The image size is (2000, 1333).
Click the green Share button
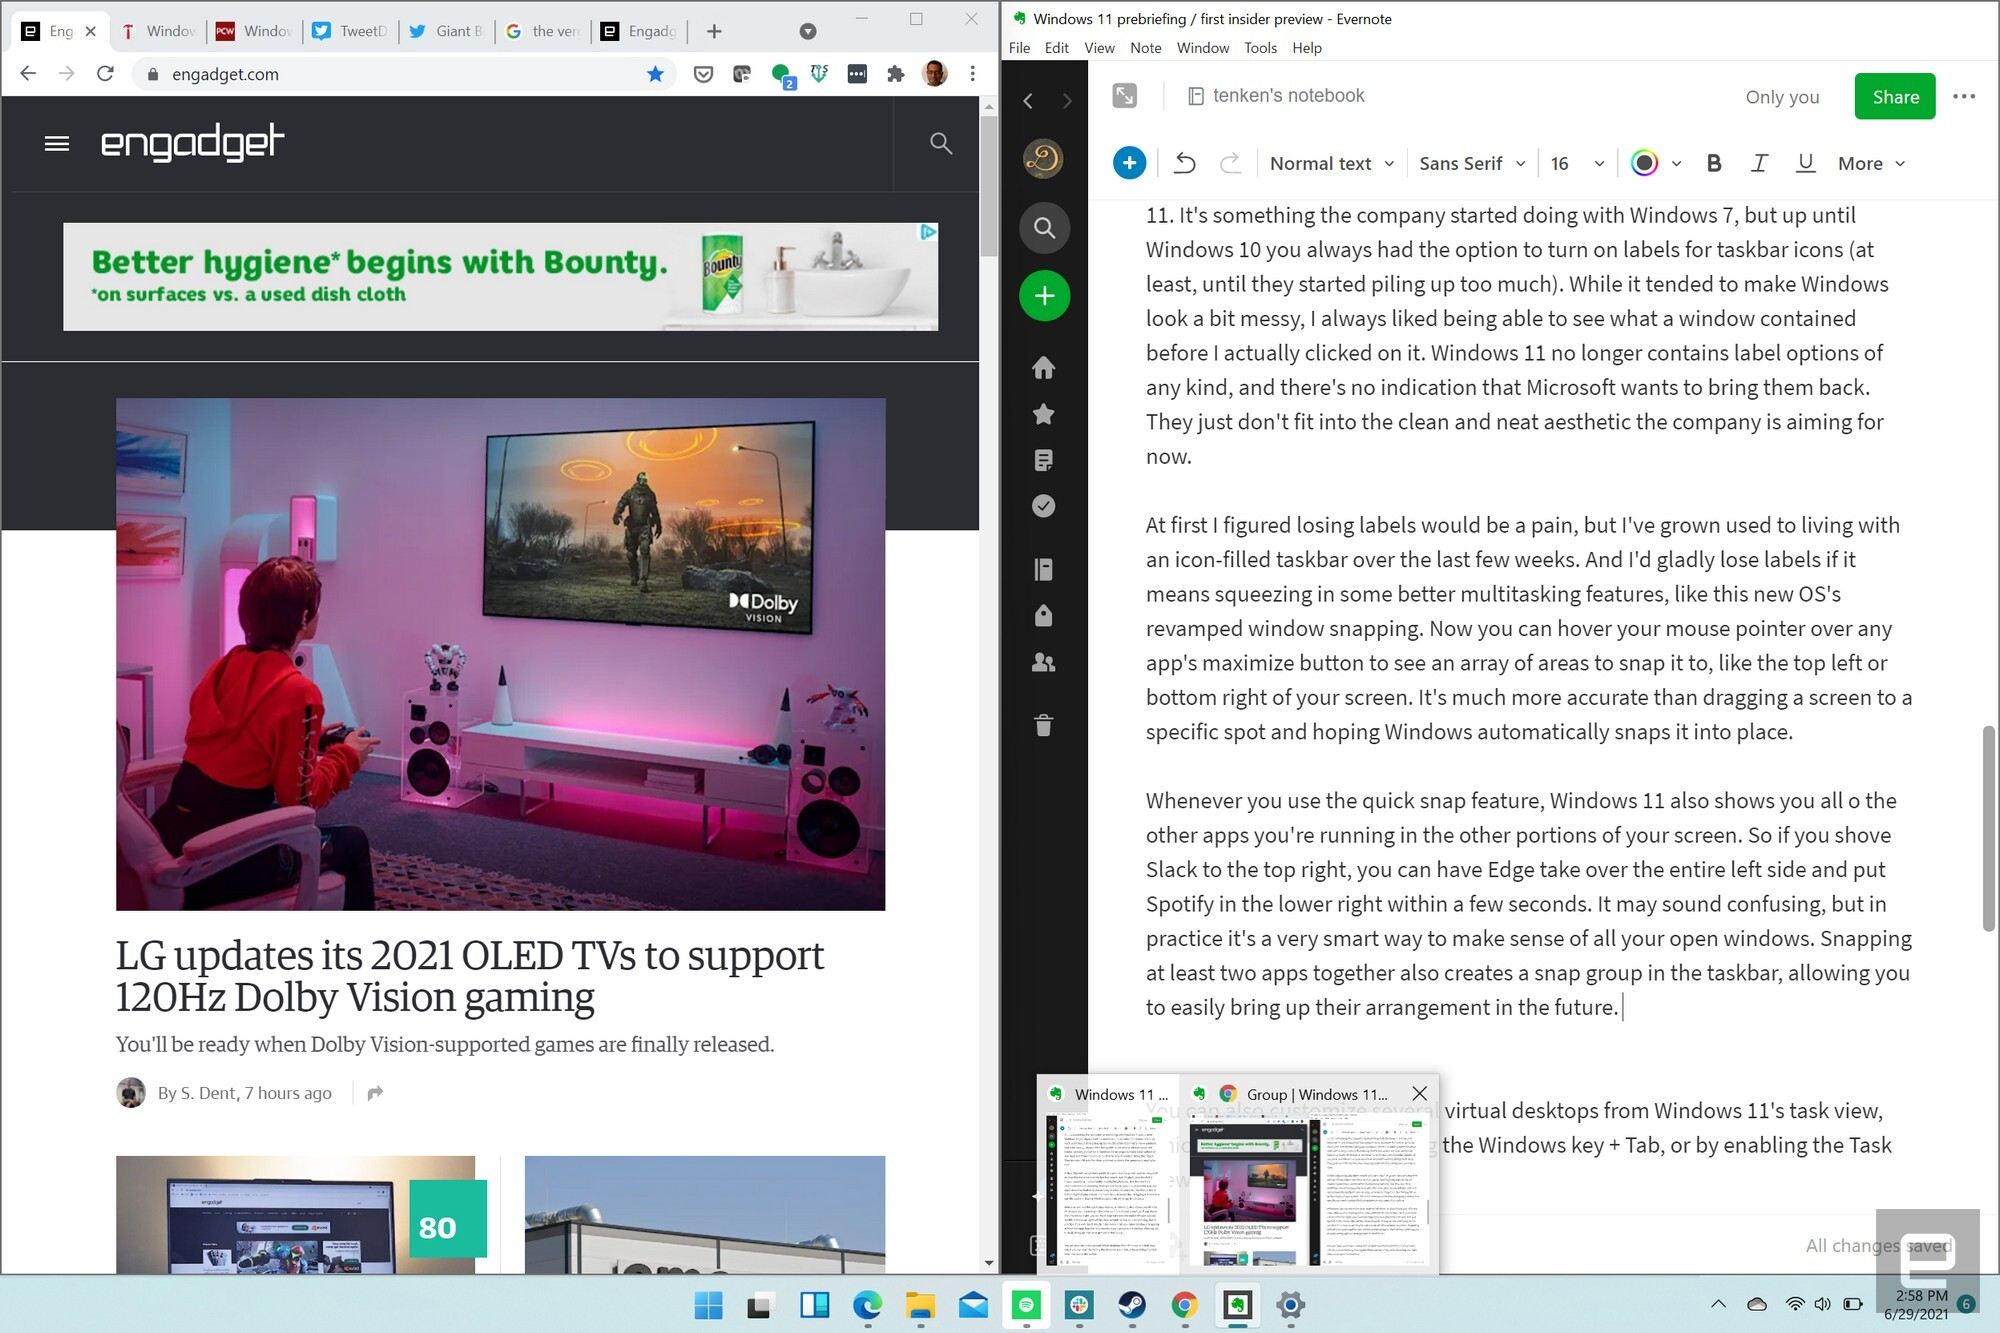coord(1894,97)
